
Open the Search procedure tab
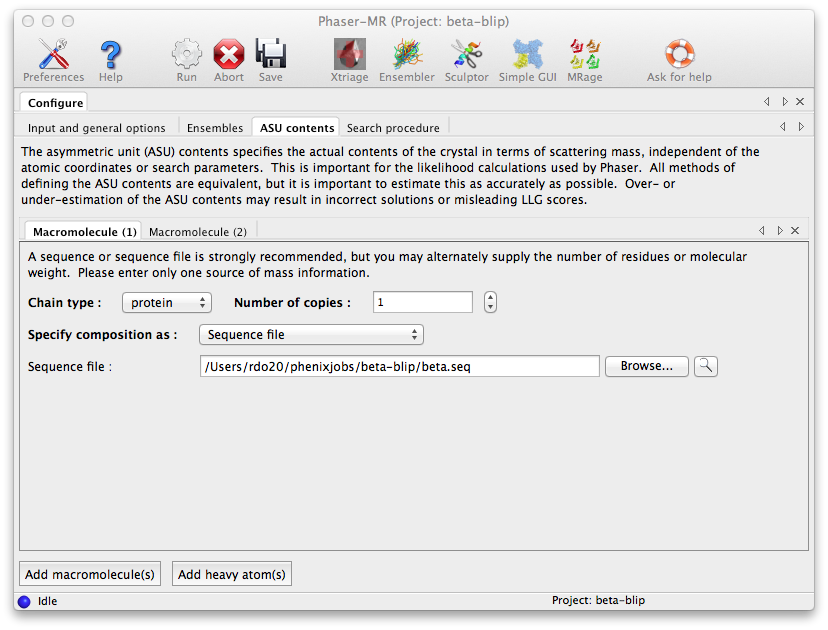click(x=394, y=127)
